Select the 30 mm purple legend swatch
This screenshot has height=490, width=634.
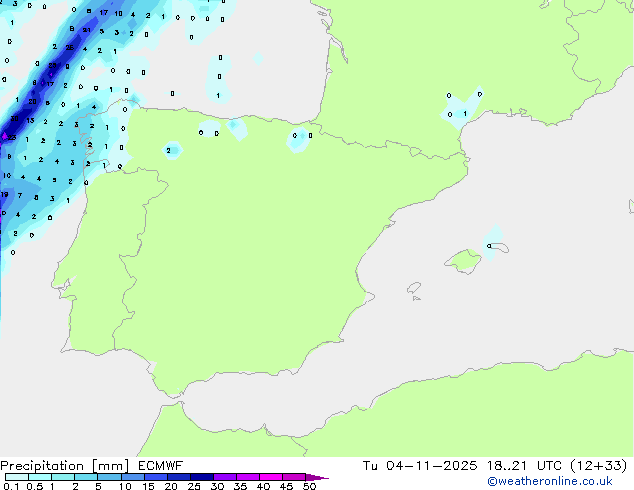coord(225,477)
